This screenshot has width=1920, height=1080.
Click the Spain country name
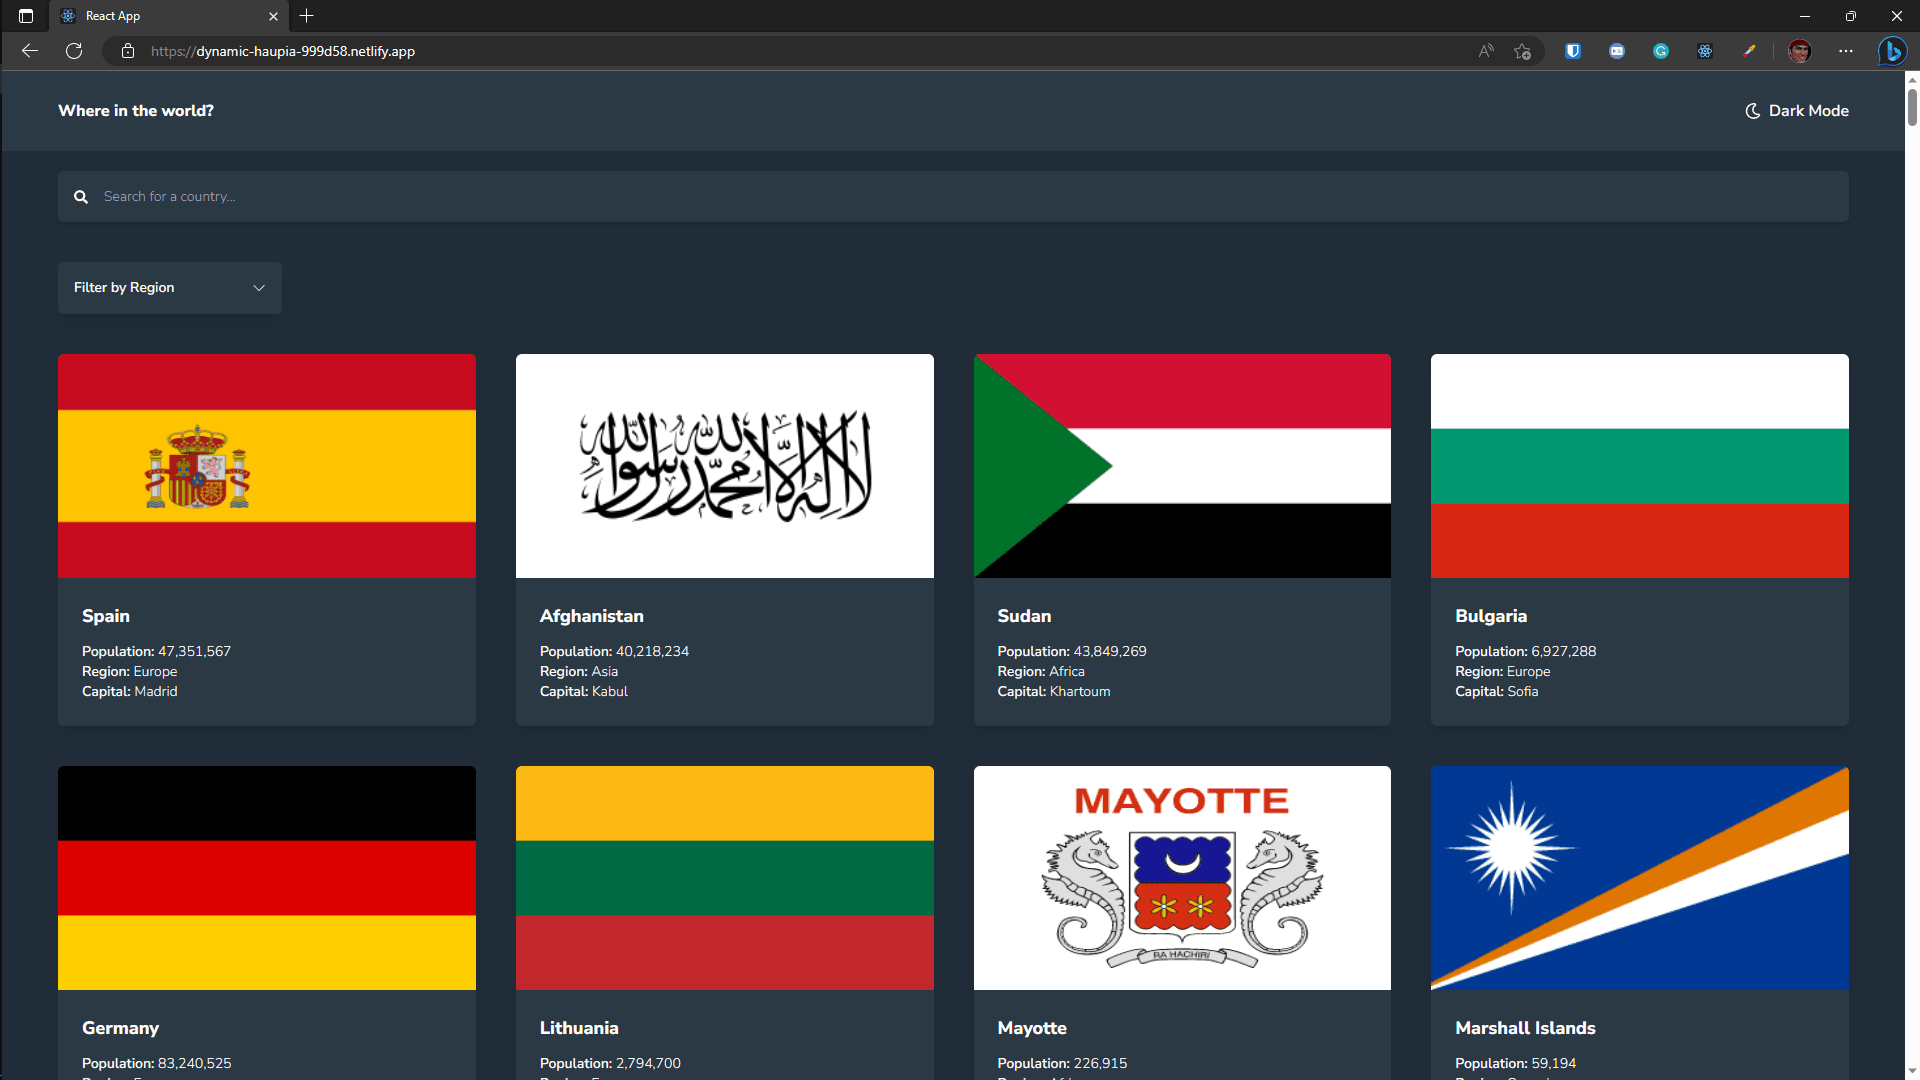coord(106,616)
